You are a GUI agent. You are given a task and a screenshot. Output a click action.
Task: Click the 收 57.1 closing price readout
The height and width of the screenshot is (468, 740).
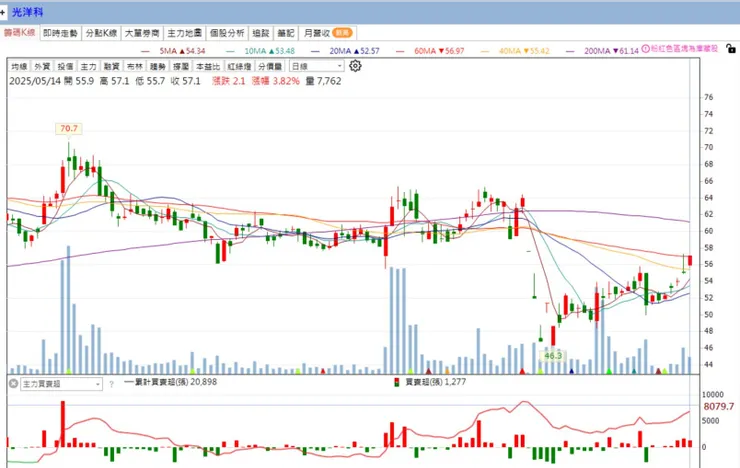coord(185,81)
